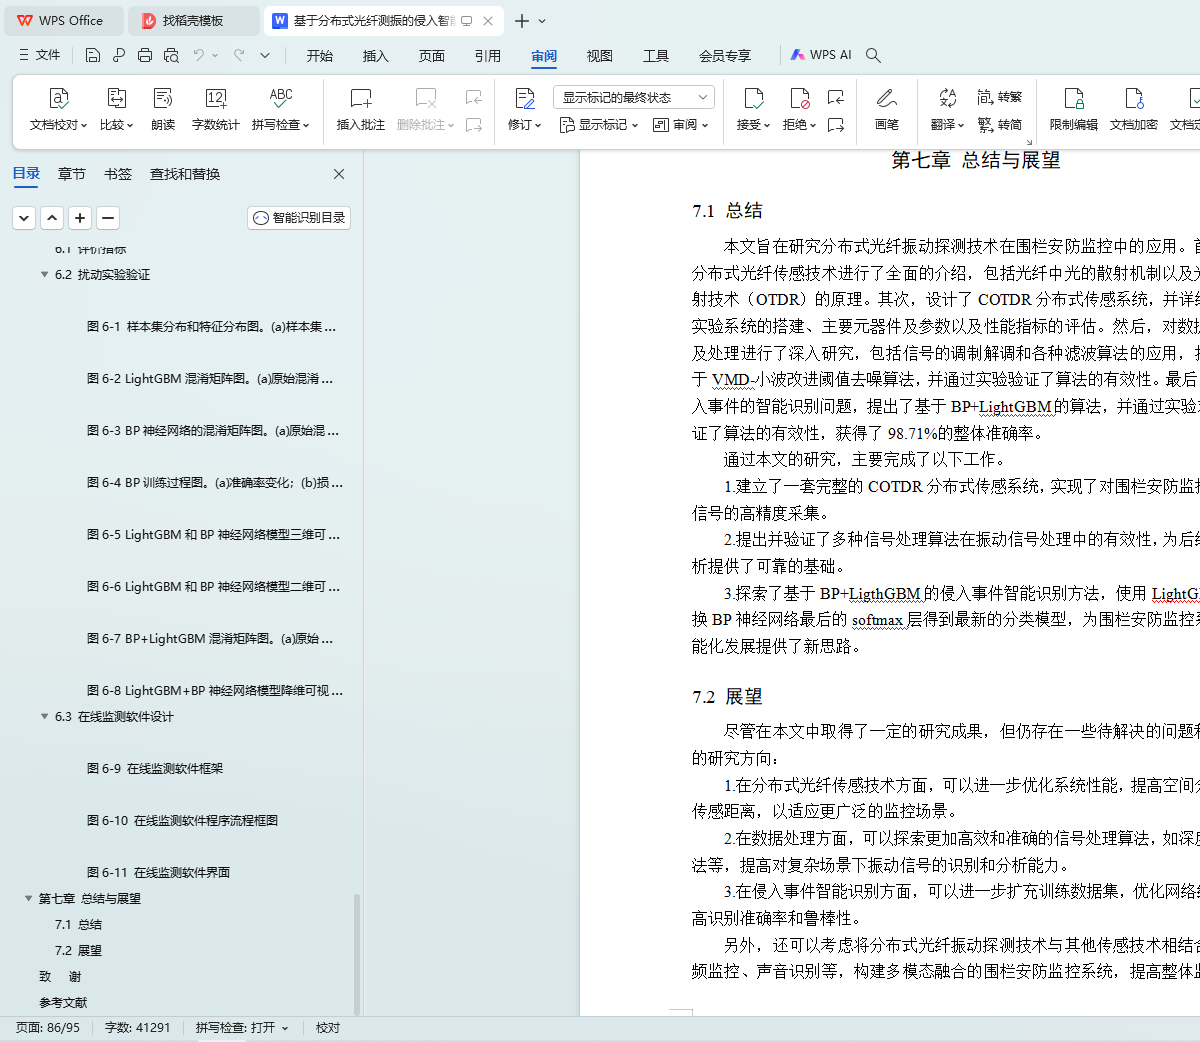
Task: Click 字数: 41291 in status bar
Action: [138, 1028]
